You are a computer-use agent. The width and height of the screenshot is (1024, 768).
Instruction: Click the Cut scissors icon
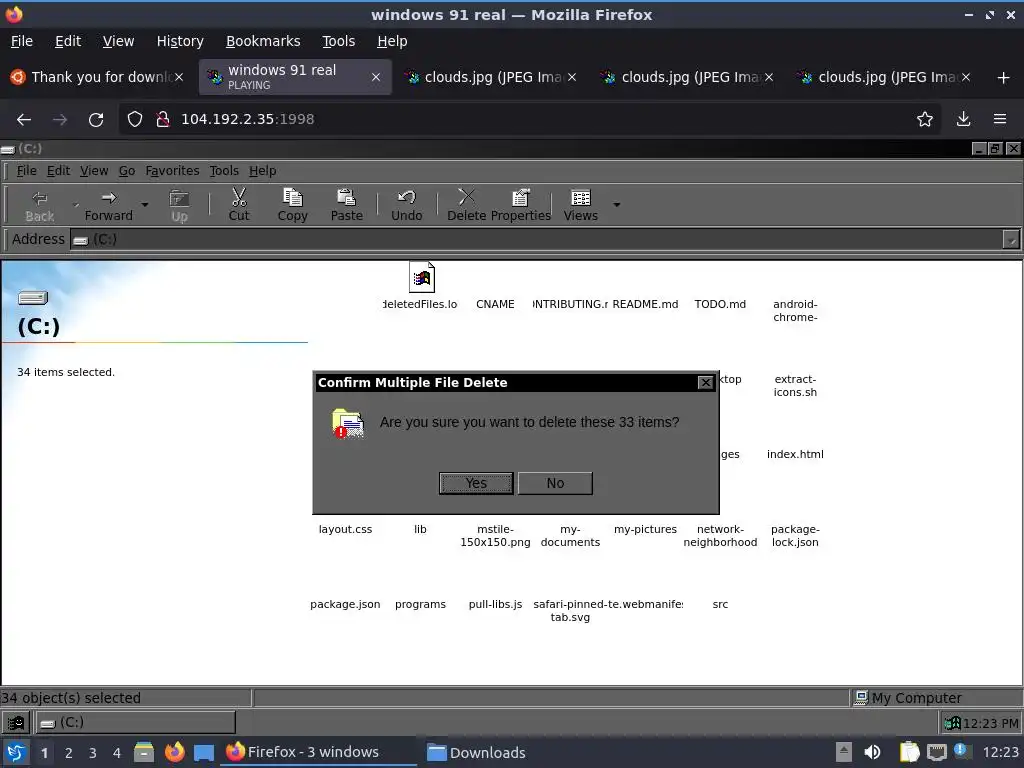[x=239, y=197]
